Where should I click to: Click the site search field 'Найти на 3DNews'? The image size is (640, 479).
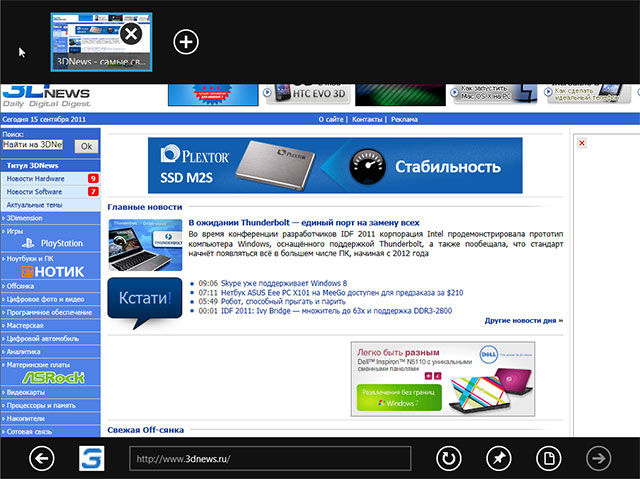point(33,145)
